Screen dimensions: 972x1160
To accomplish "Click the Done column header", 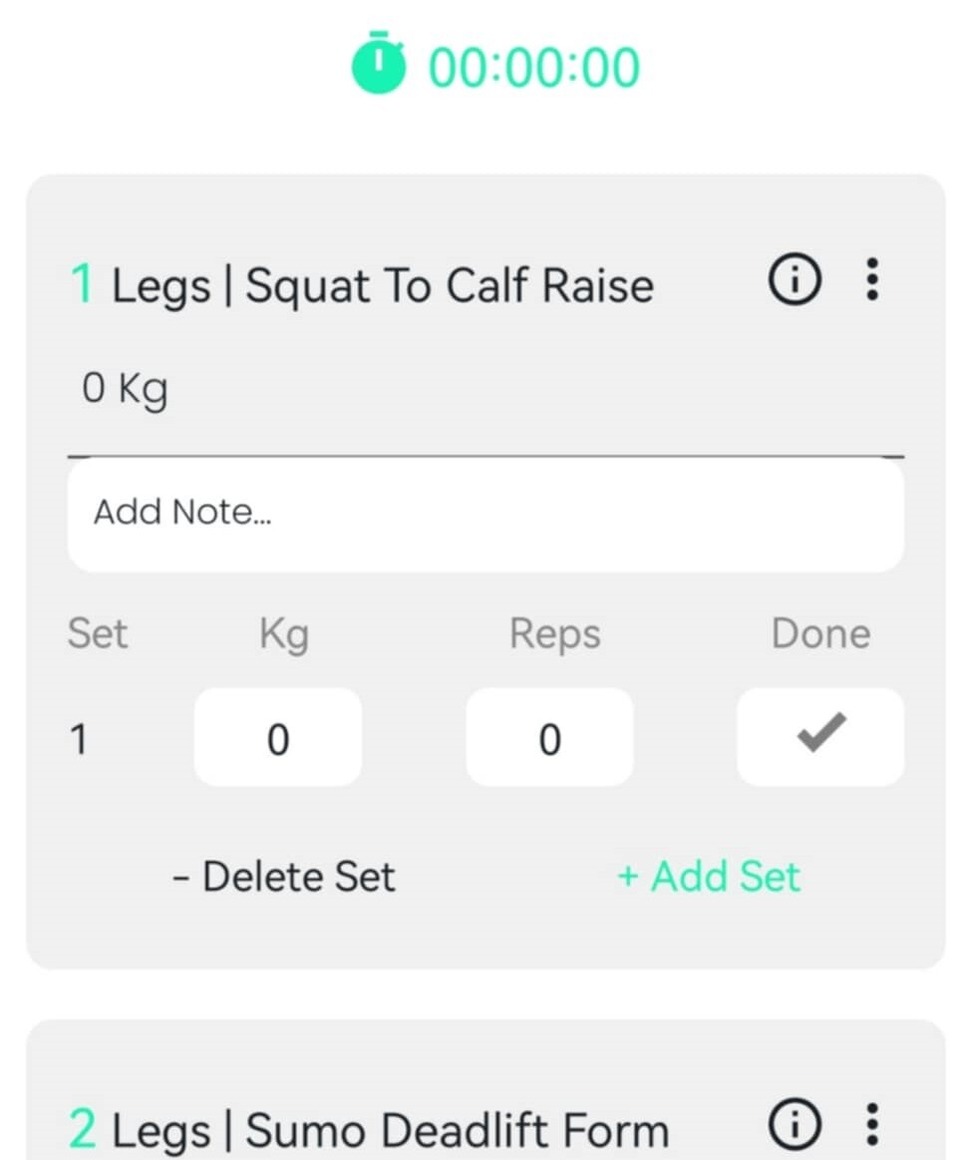I will [820, 634].
